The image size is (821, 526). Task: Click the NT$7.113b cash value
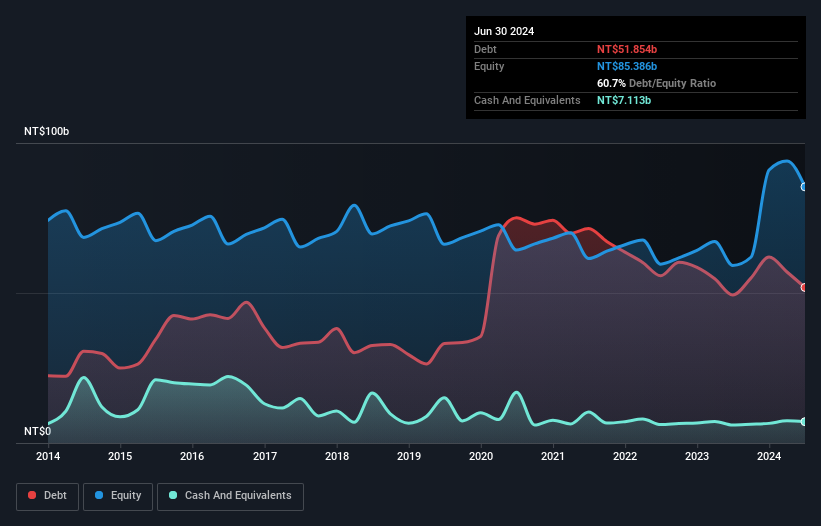tap(624, 100)
